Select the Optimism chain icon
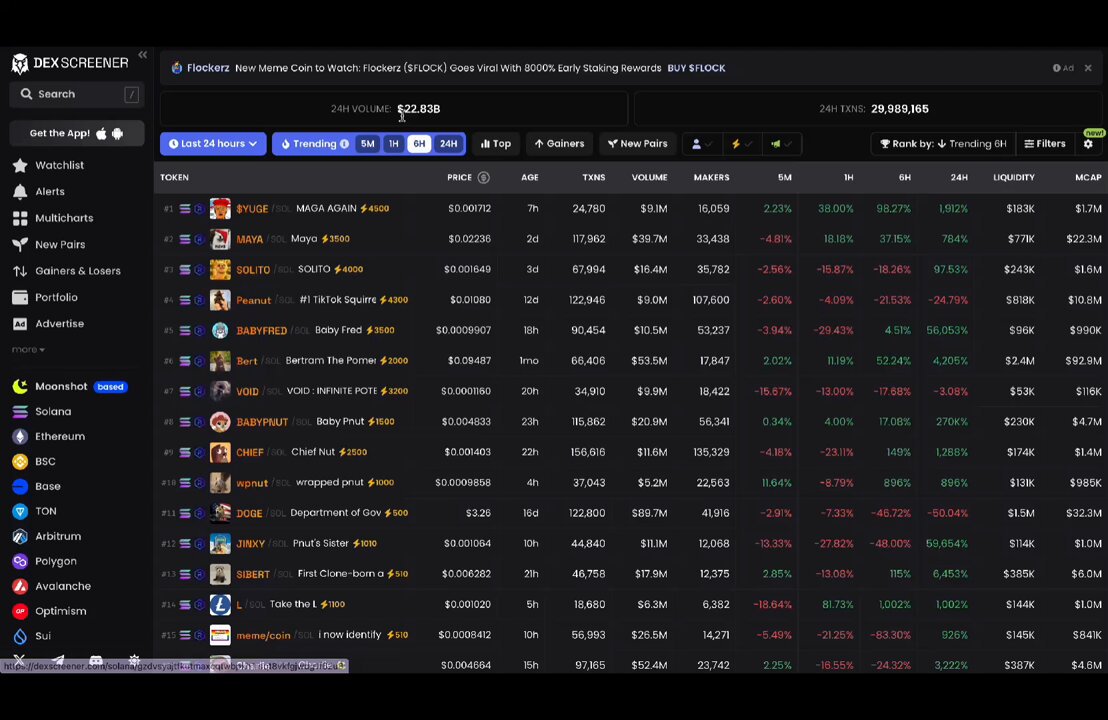Screen dimensions: 1108x720 (20, 611)
